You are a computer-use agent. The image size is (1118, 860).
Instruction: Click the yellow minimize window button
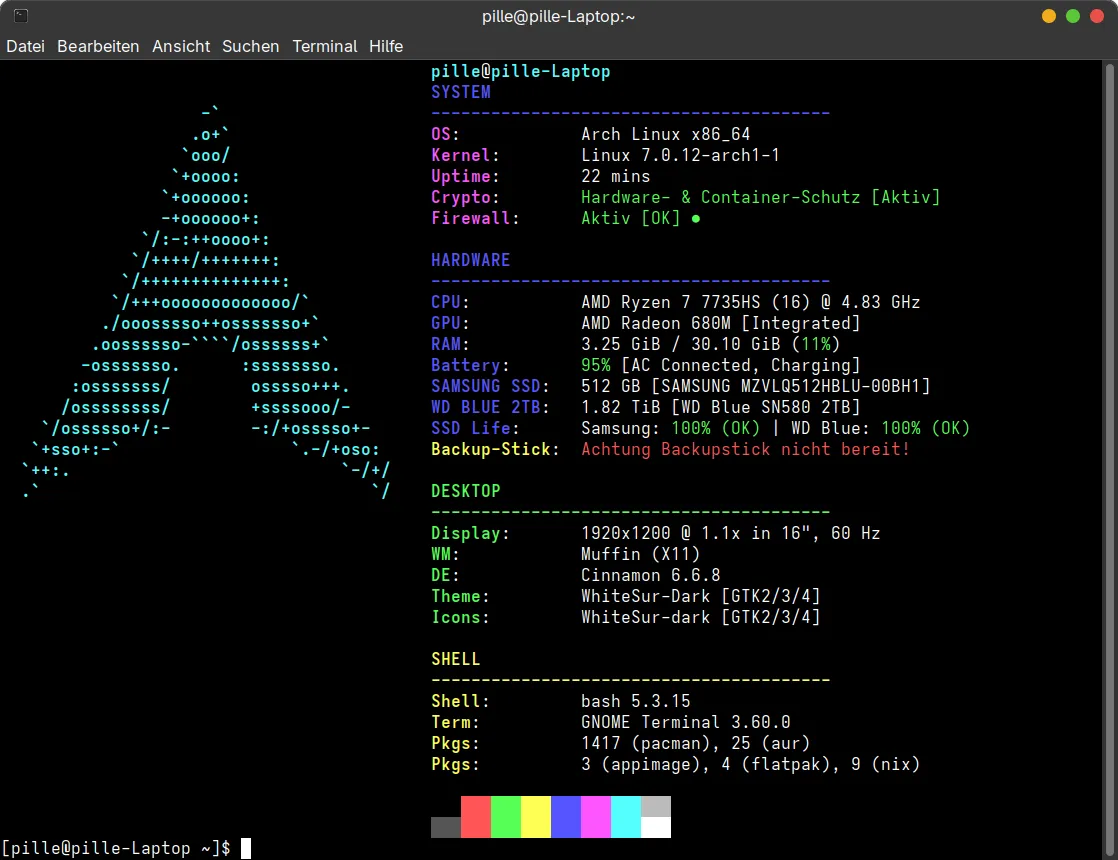[x=1048, y=16]
